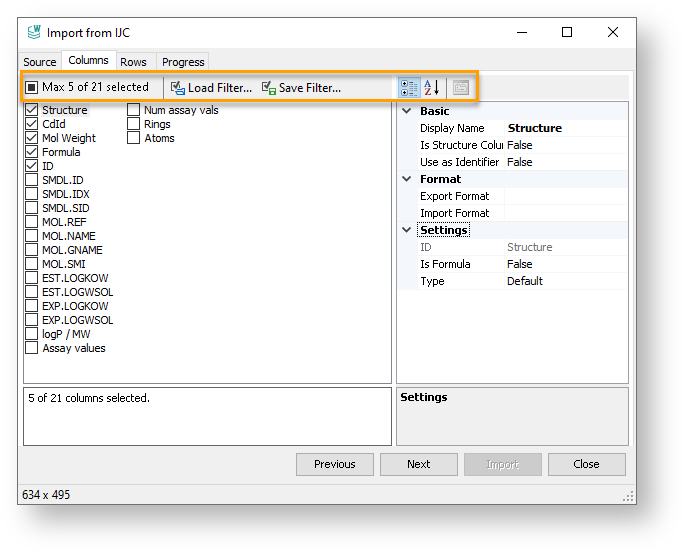Image resolution: width=685 pixels, height=553 pixels.
Task: Switch to the Source tab
Action: [40, 62]
